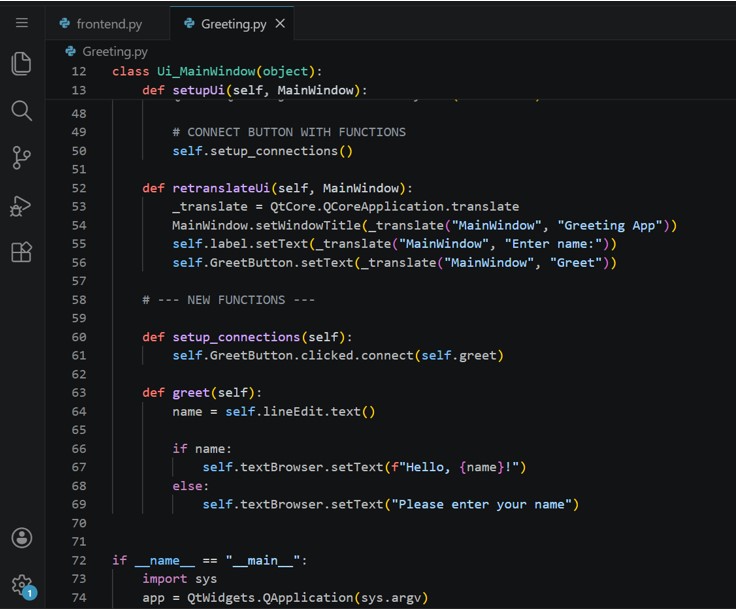Open the Run and Debug view

pyautogui.click(x=21, y=206)
